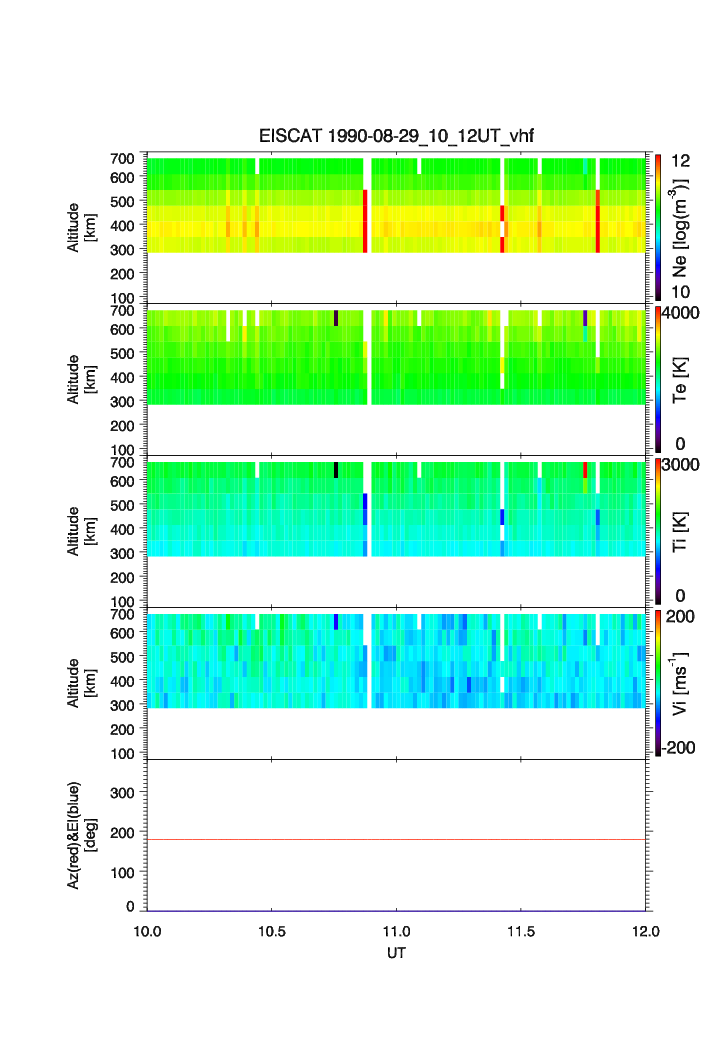Click the Ti [K] color bar label
This screenshot has height=1063, width=708.
(x=680, y=532)
